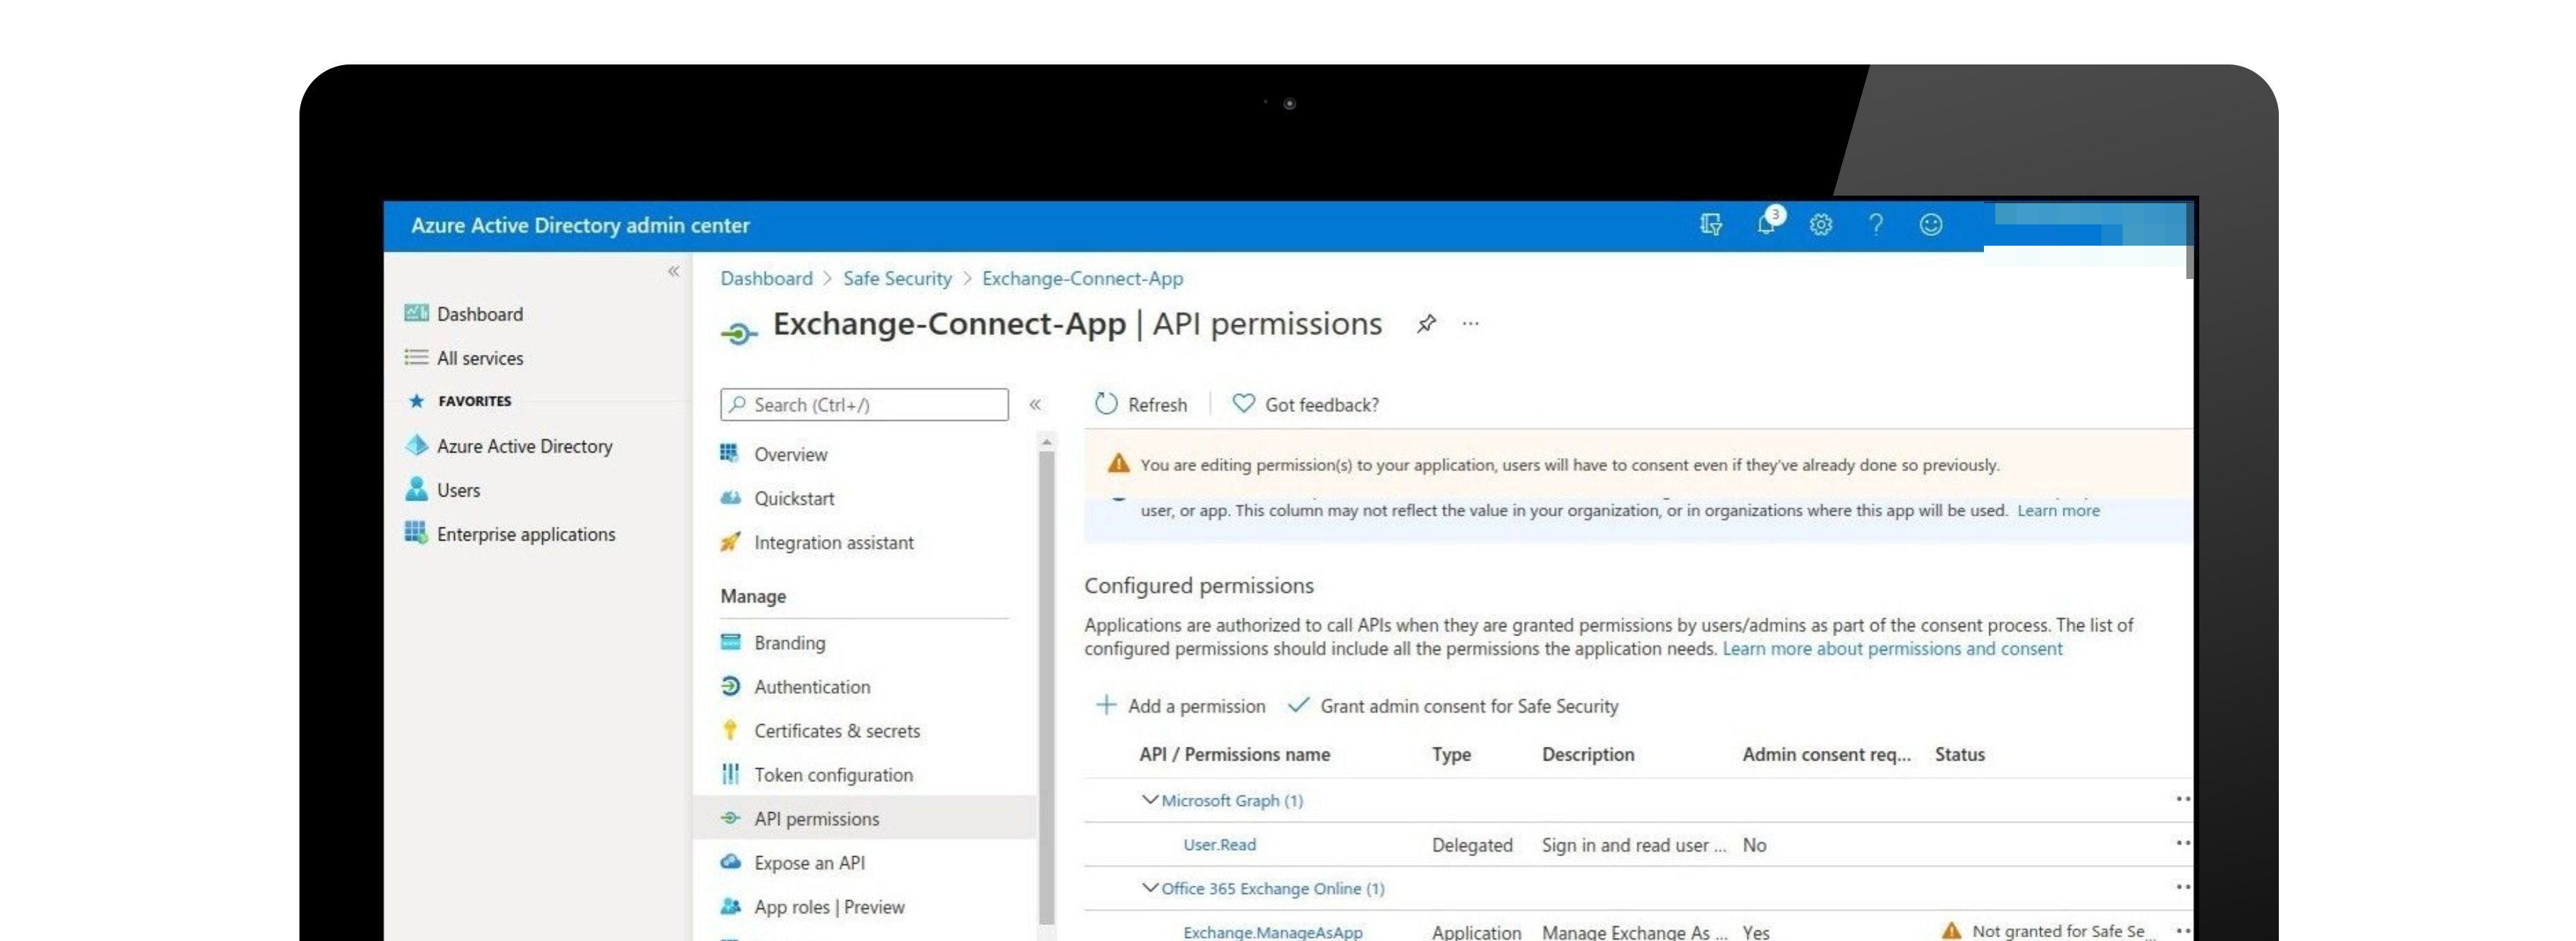2576x941 pixels.
Task: Open Integration assistant
Action: [833, 542]
